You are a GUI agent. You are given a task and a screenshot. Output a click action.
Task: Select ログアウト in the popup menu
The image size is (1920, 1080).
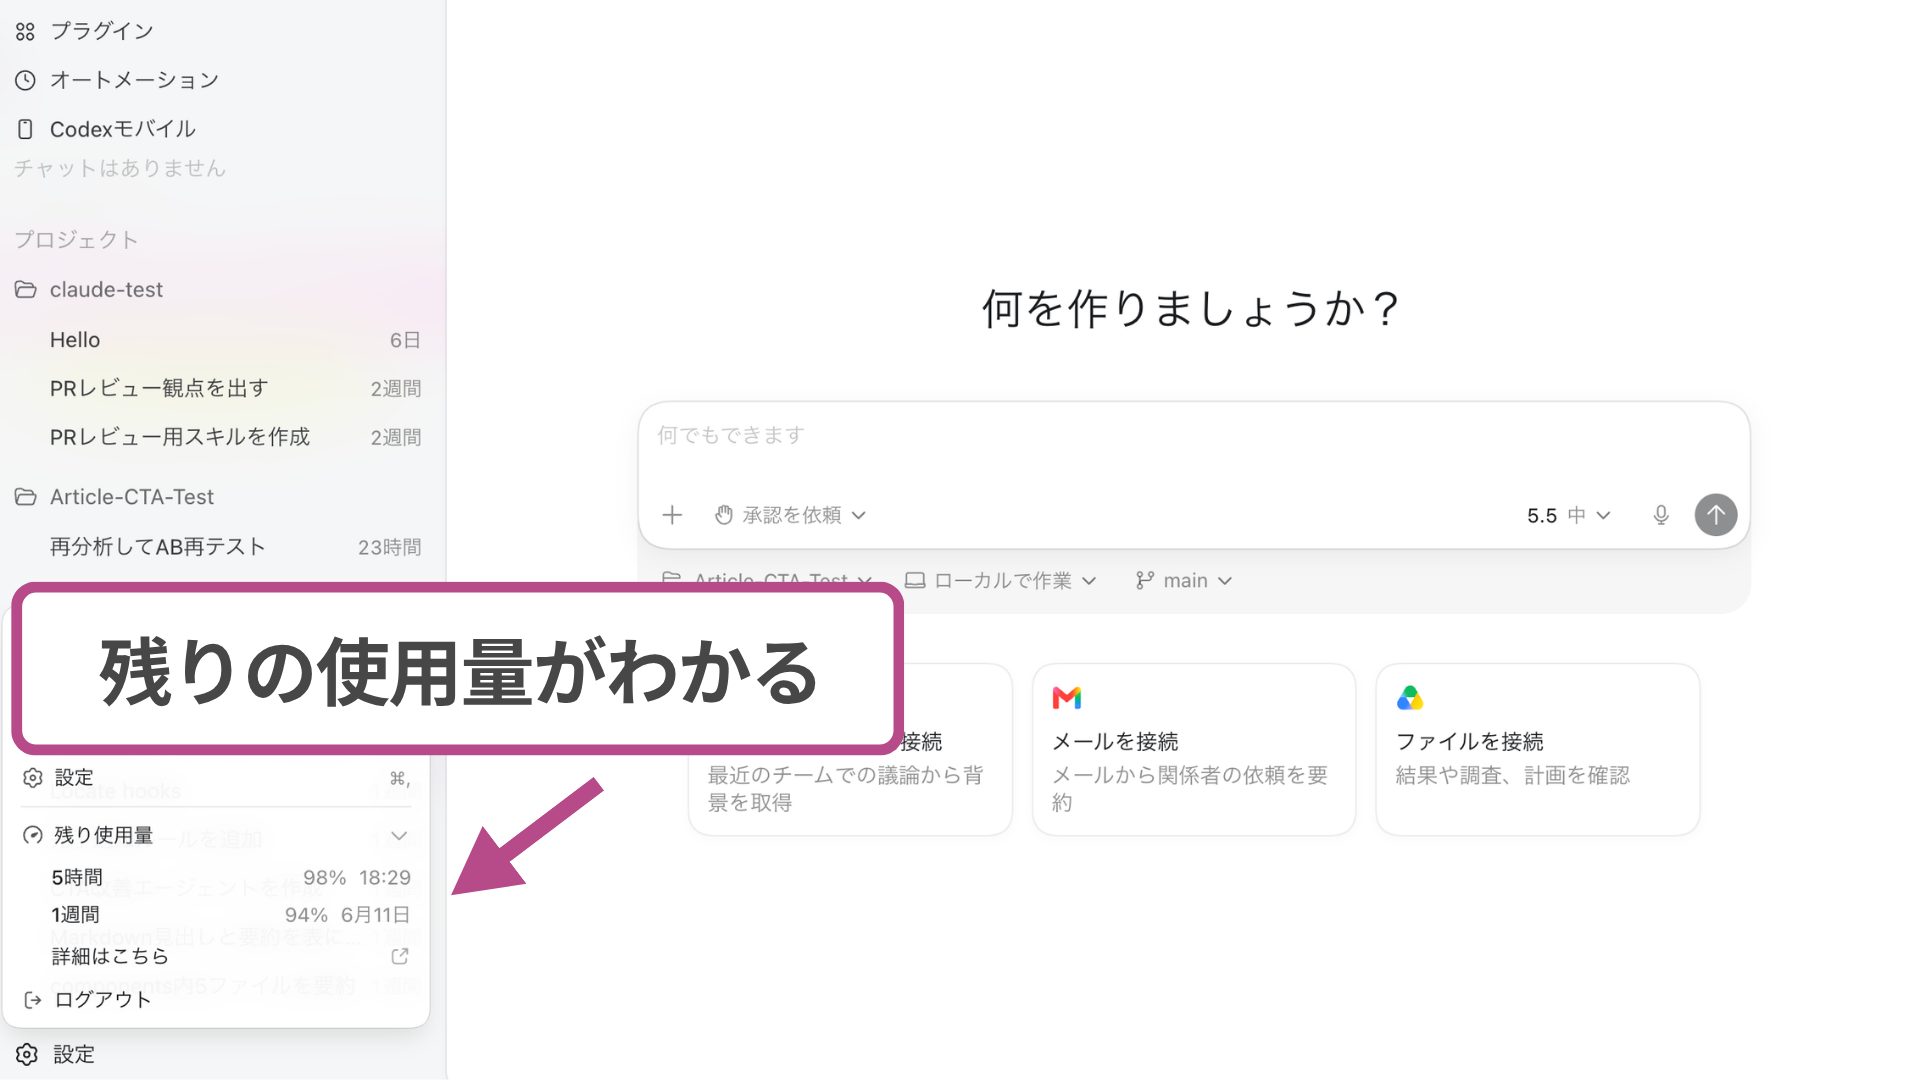(216, 1000)
